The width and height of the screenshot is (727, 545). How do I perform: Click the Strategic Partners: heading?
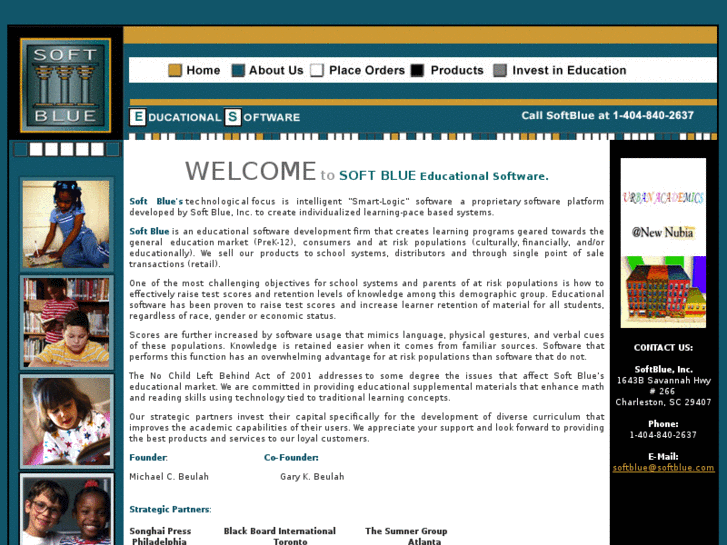tap(170, 509)
